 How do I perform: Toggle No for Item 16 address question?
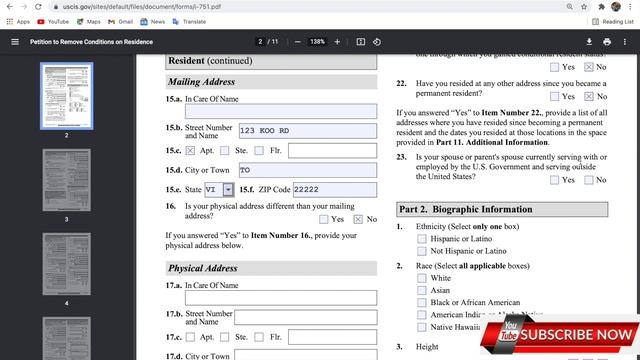click(358, 219)
